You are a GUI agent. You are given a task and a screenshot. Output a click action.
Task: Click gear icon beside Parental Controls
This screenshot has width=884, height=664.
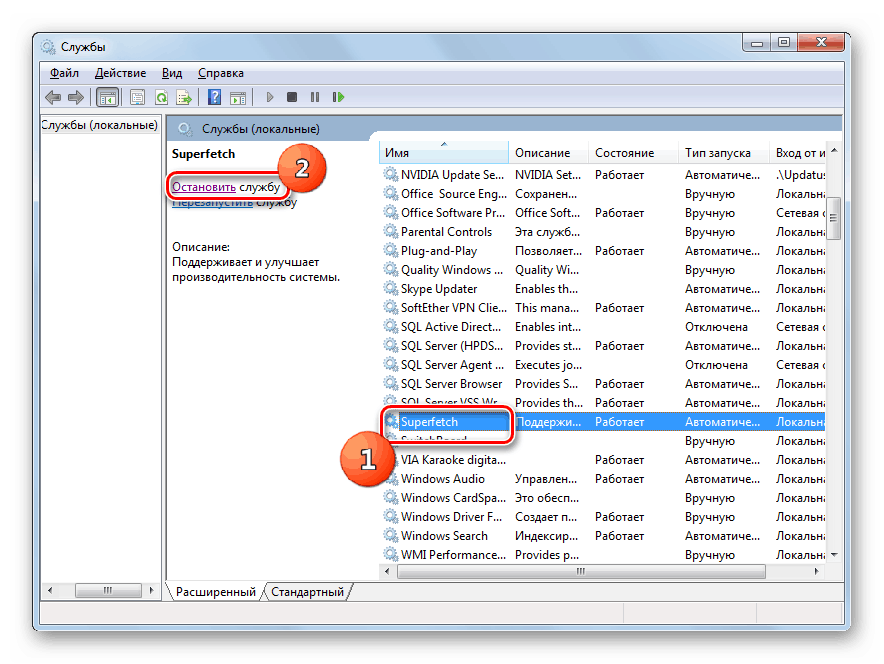point(391,231)
